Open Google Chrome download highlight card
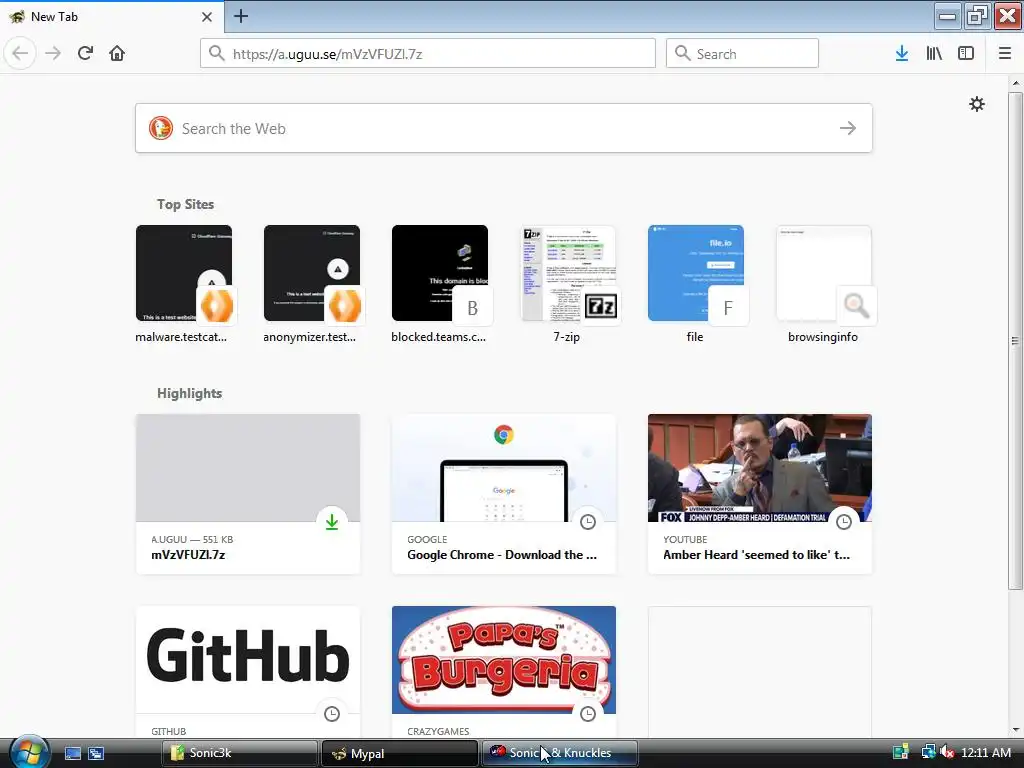The height and width of the screenshot is (768, 1024). click(504, 494)
